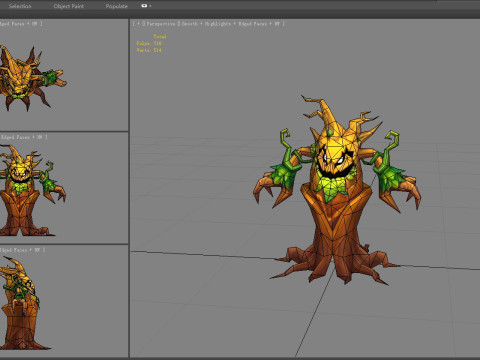Click the Total statistics header
Viewport: 480px width, 360px height.
(x=160, y=36)
